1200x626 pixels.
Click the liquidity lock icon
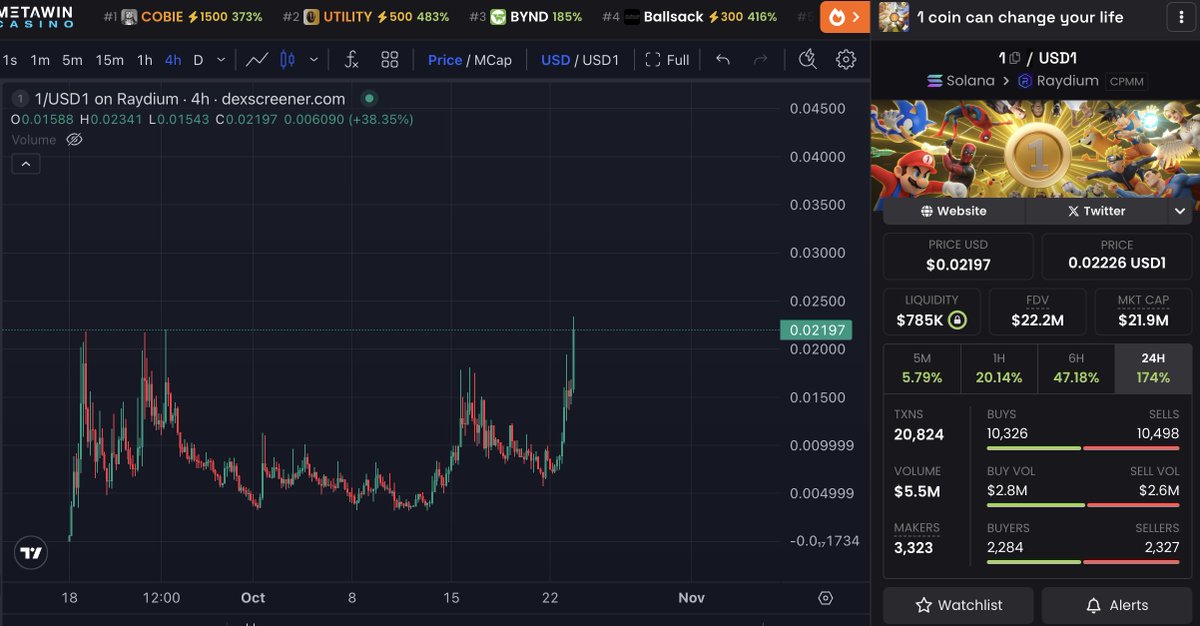(x=958, y=320)
